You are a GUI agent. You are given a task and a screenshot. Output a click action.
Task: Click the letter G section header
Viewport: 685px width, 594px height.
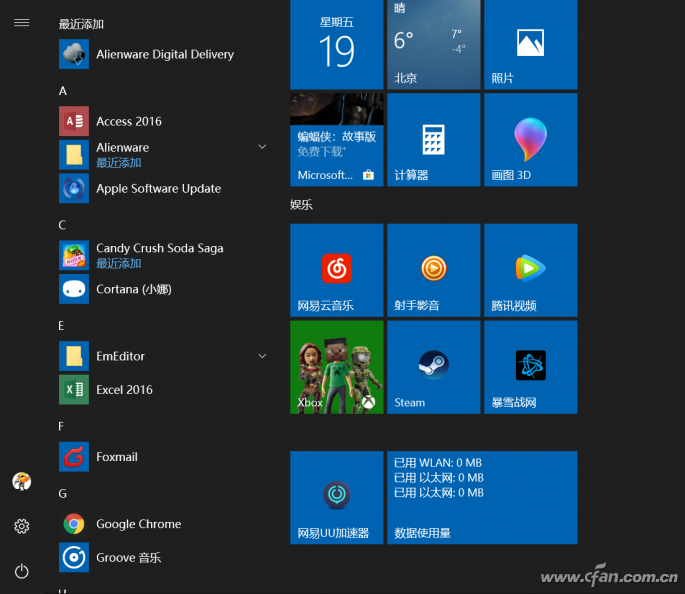pyautogui.click(x=62, y=494)
